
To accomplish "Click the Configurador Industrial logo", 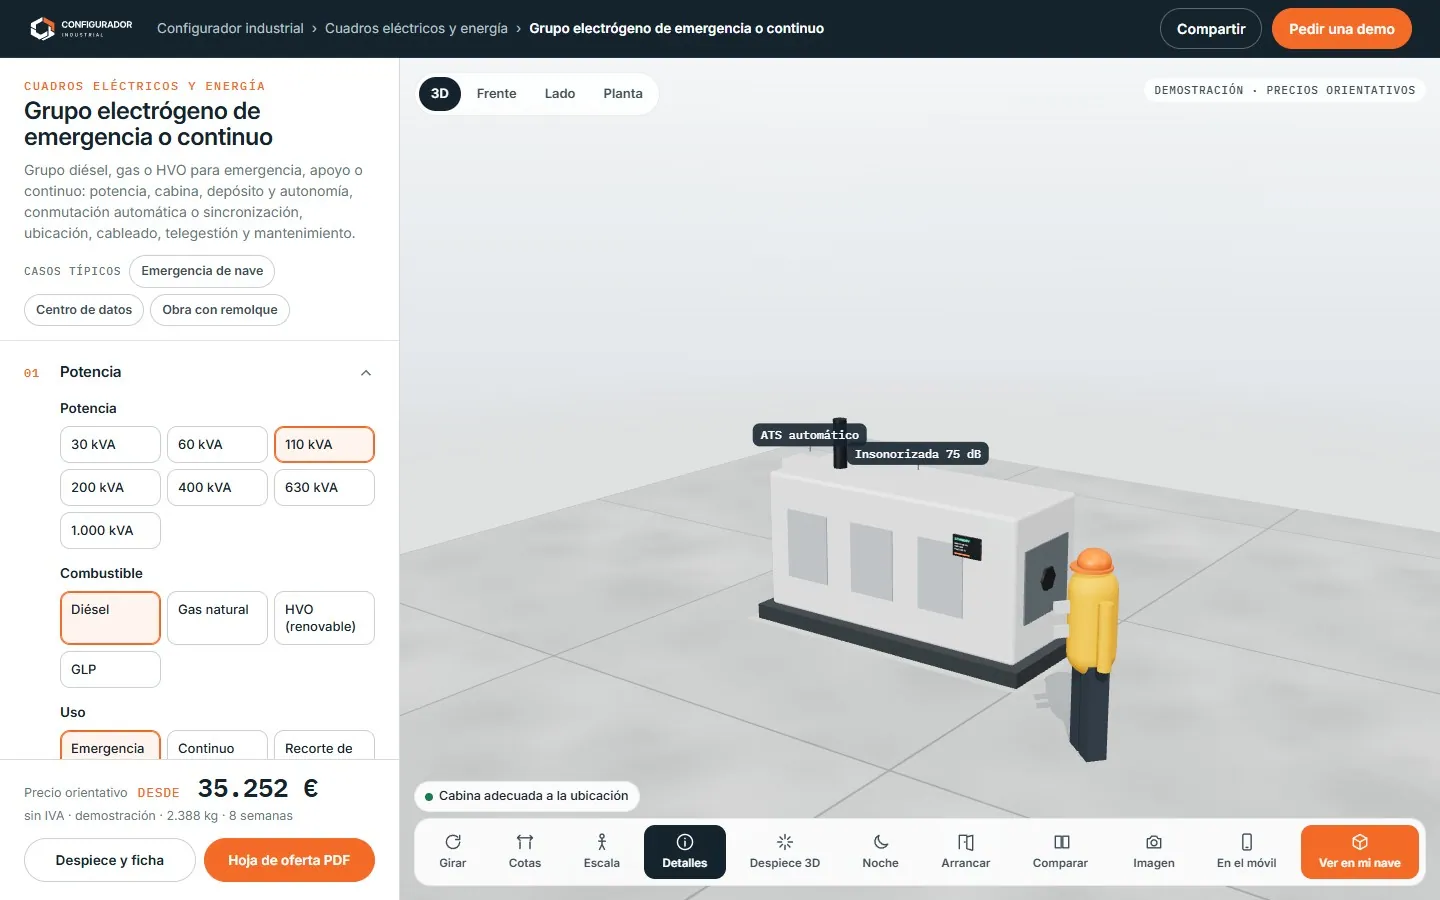I will pos(81,28).
